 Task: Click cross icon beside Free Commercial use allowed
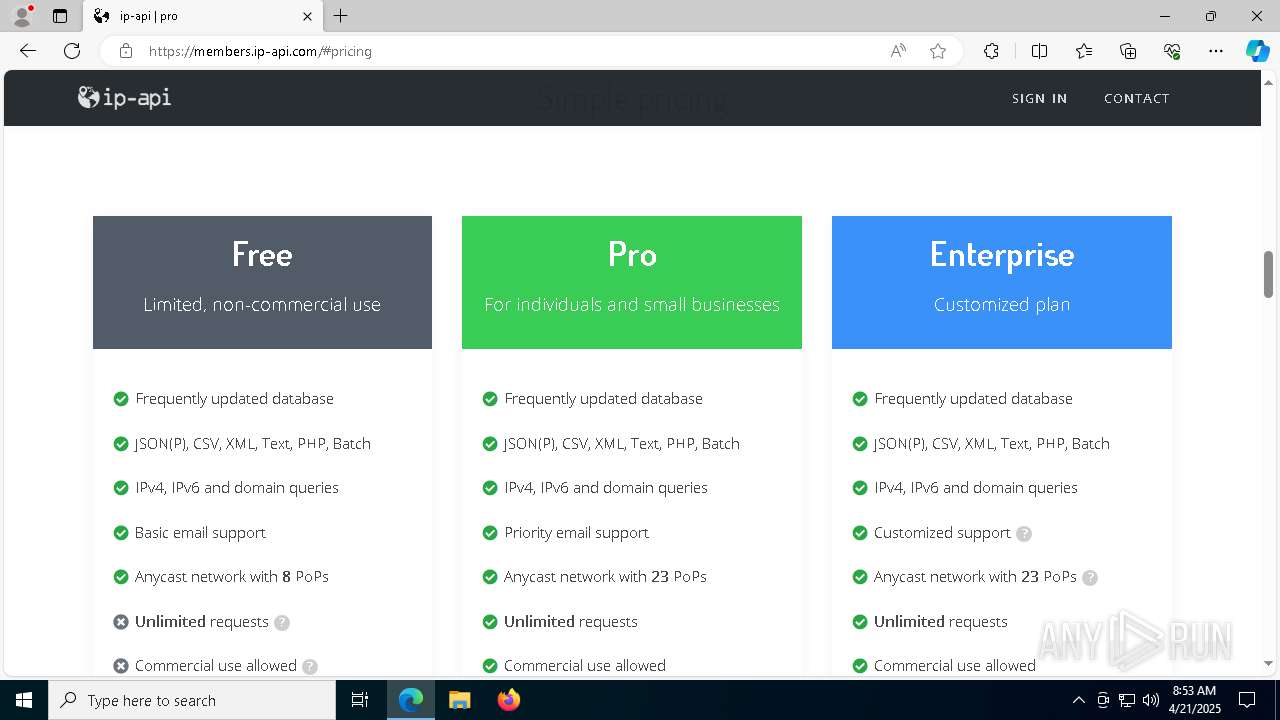click(121, 666)
